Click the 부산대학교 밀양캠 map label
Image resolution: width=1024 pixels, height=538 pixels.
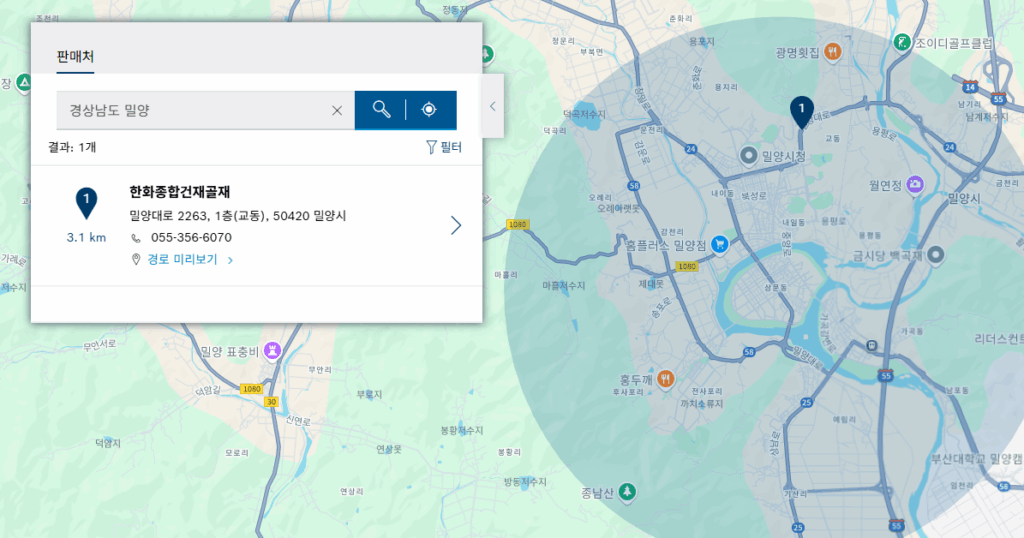click(977, 459)
